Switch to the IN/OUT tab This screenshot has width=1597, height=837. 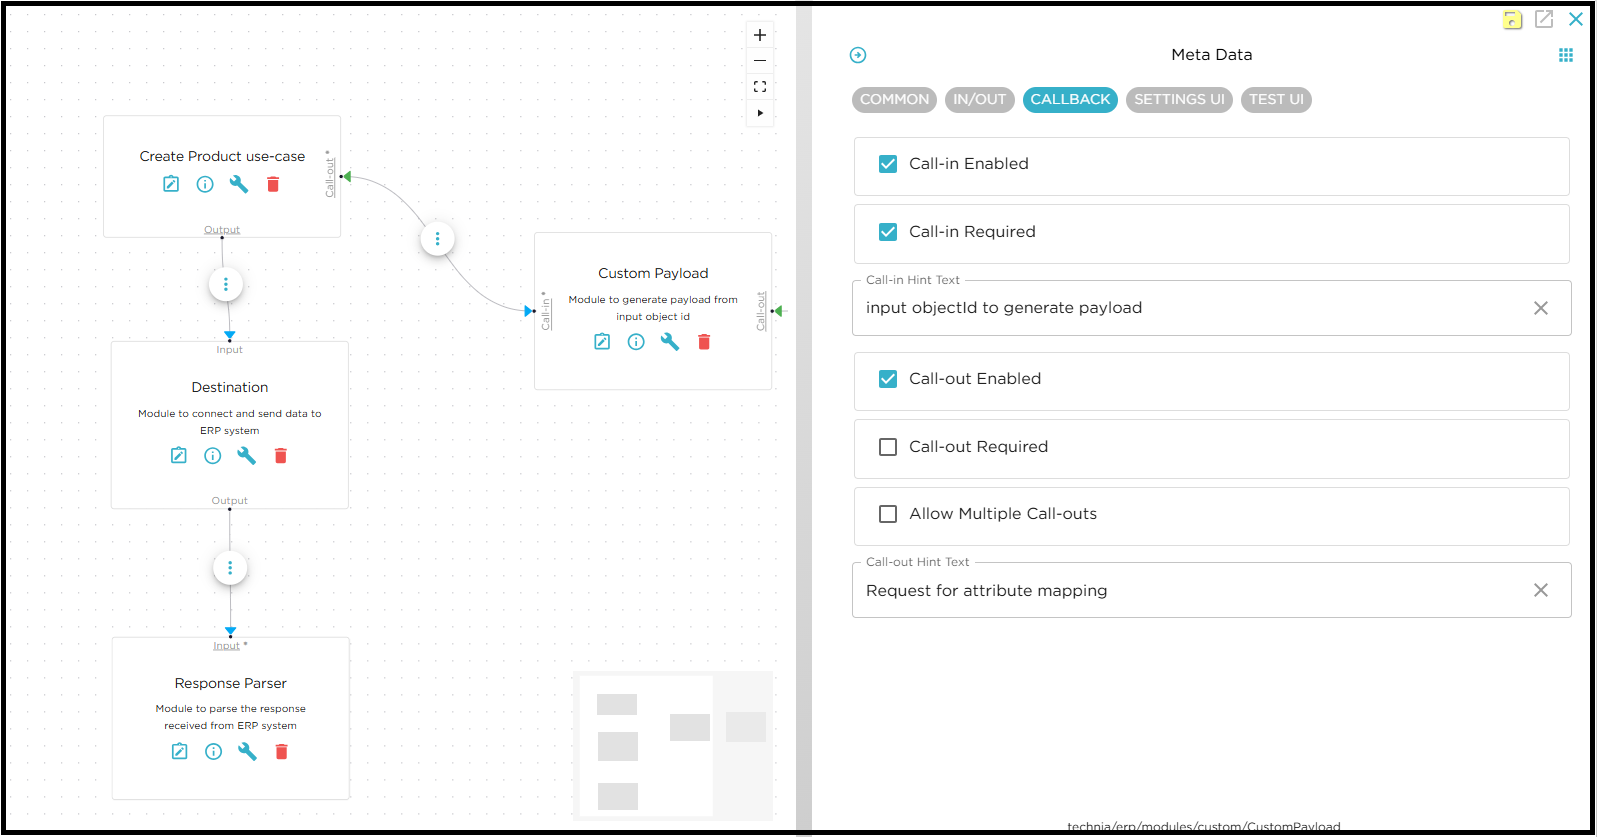[979, 100]
